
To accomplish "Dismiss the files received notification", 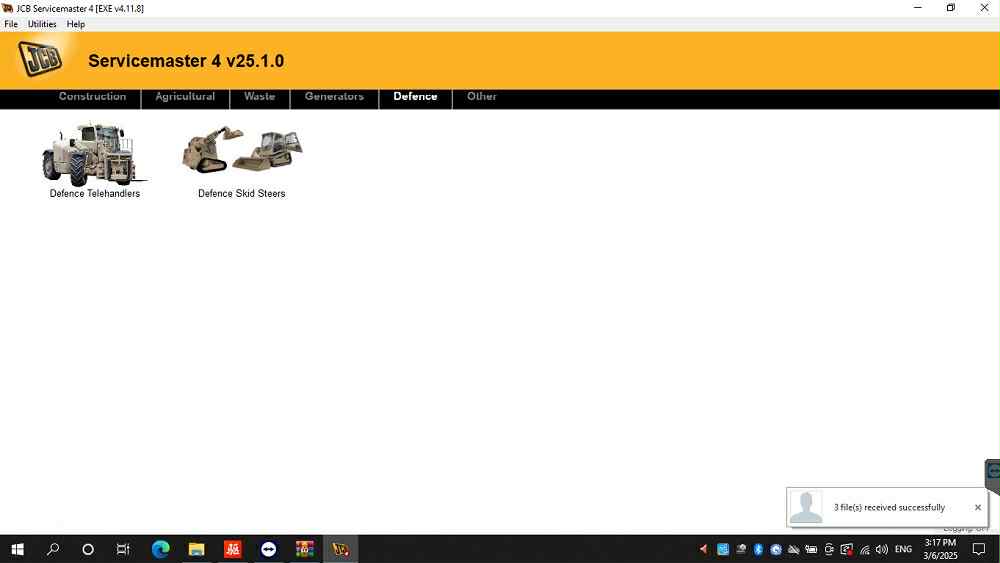I will pyautogui.click(x=978, y=508).
